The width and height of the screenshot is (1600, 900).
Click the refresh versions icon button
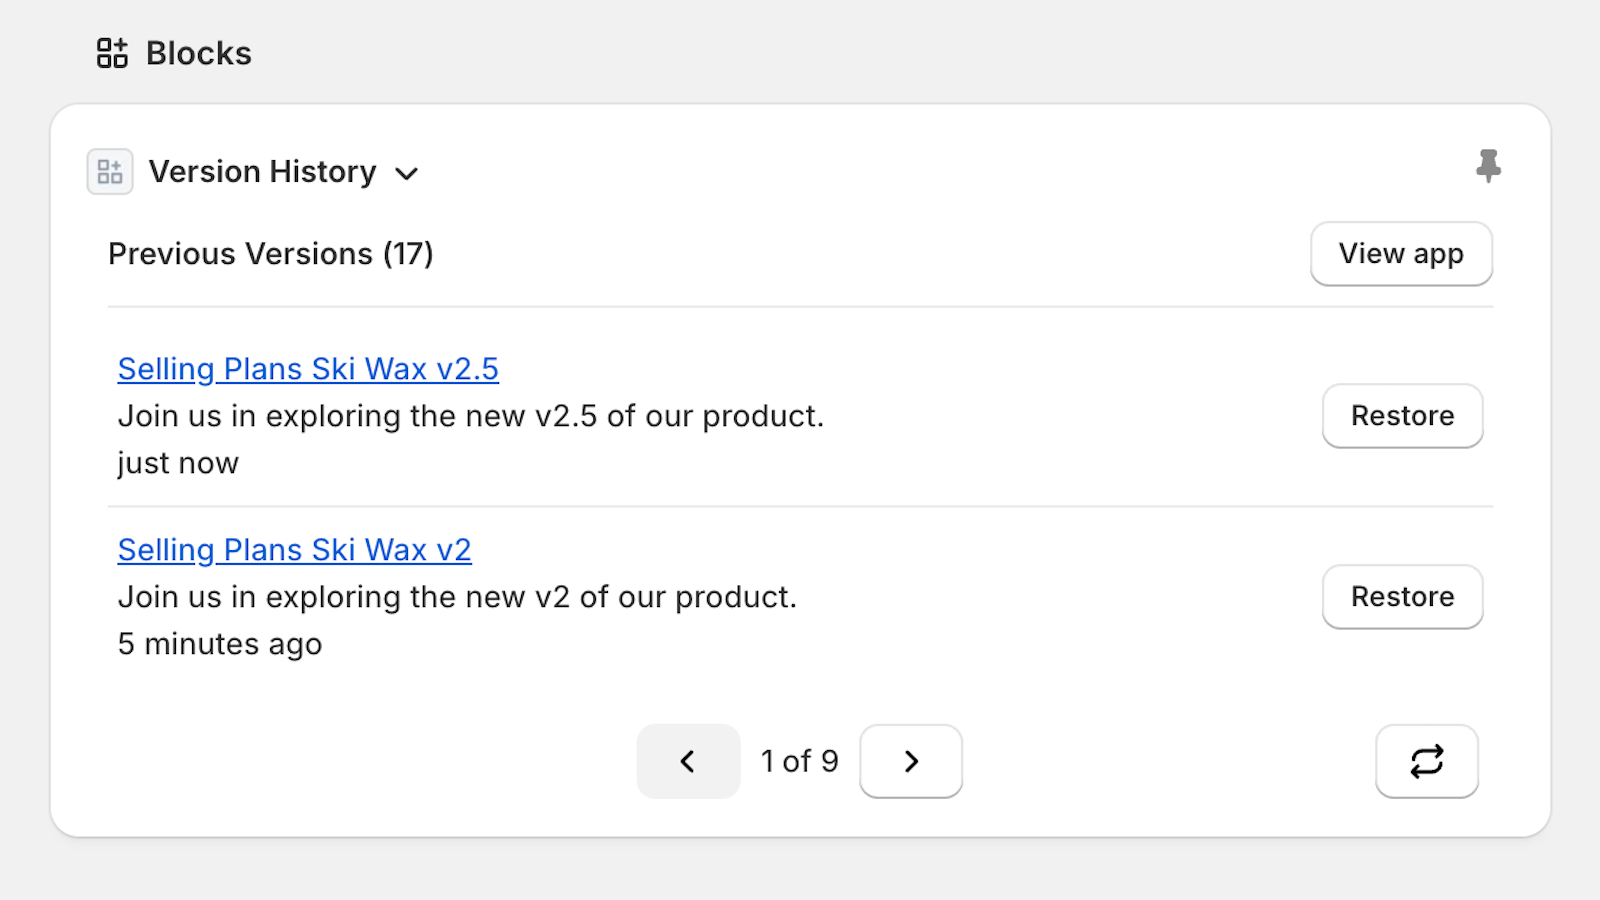[x=1426, y=761]
